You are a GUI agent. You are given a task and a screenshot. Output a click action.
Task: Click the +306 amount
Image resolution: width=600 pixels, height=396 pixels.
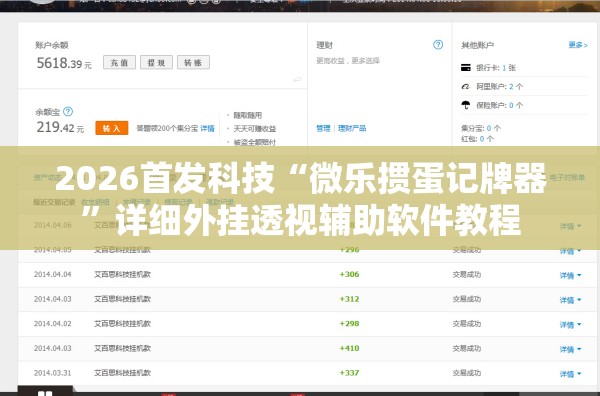tap(349, 274)
